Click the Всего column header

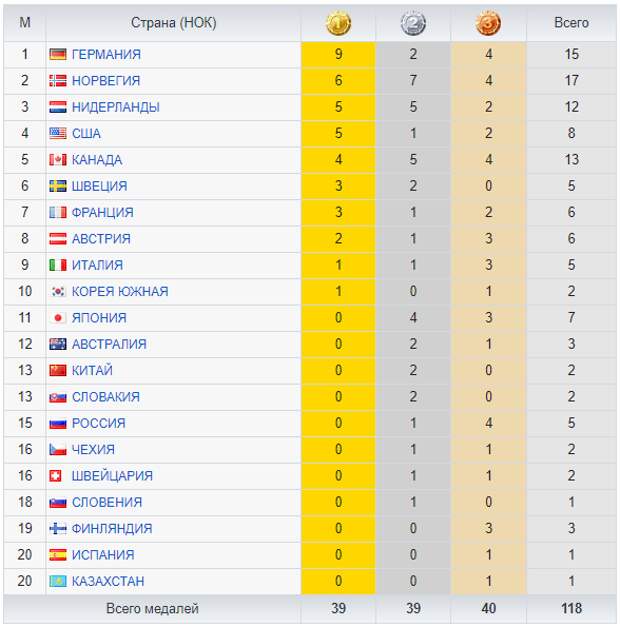click(571, 23)
